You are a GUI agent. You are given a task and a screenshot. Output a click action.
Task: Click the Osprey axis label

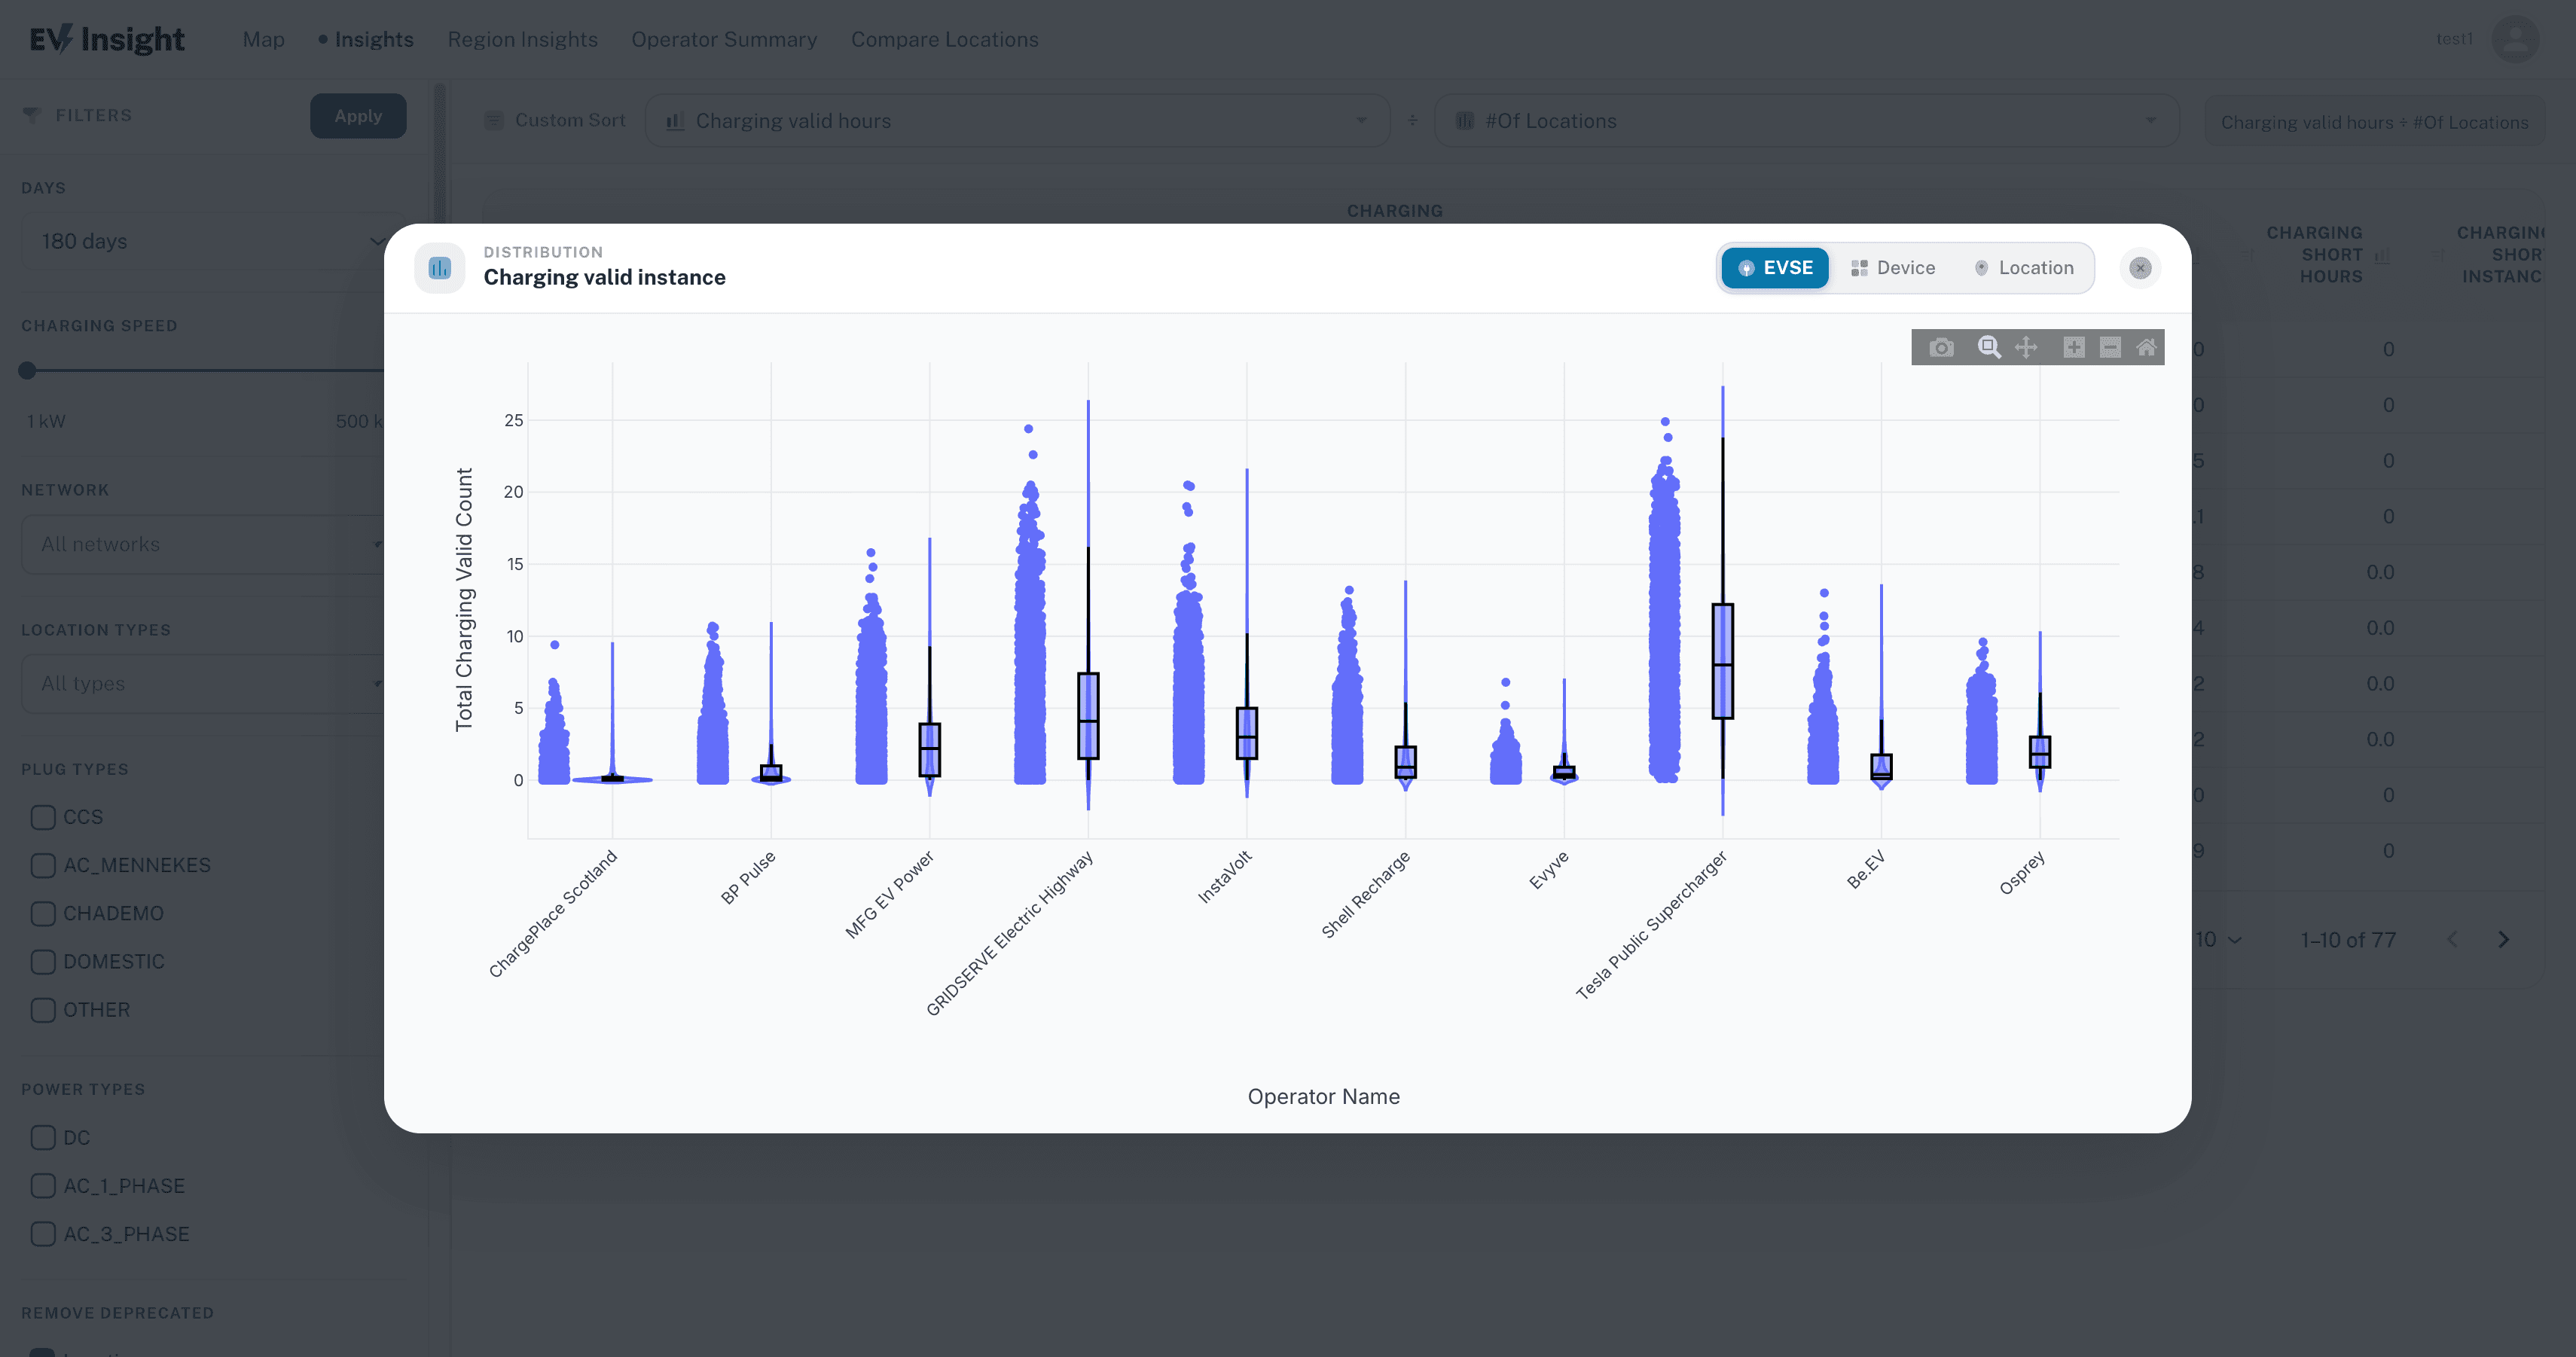(x=2022, y=873)
